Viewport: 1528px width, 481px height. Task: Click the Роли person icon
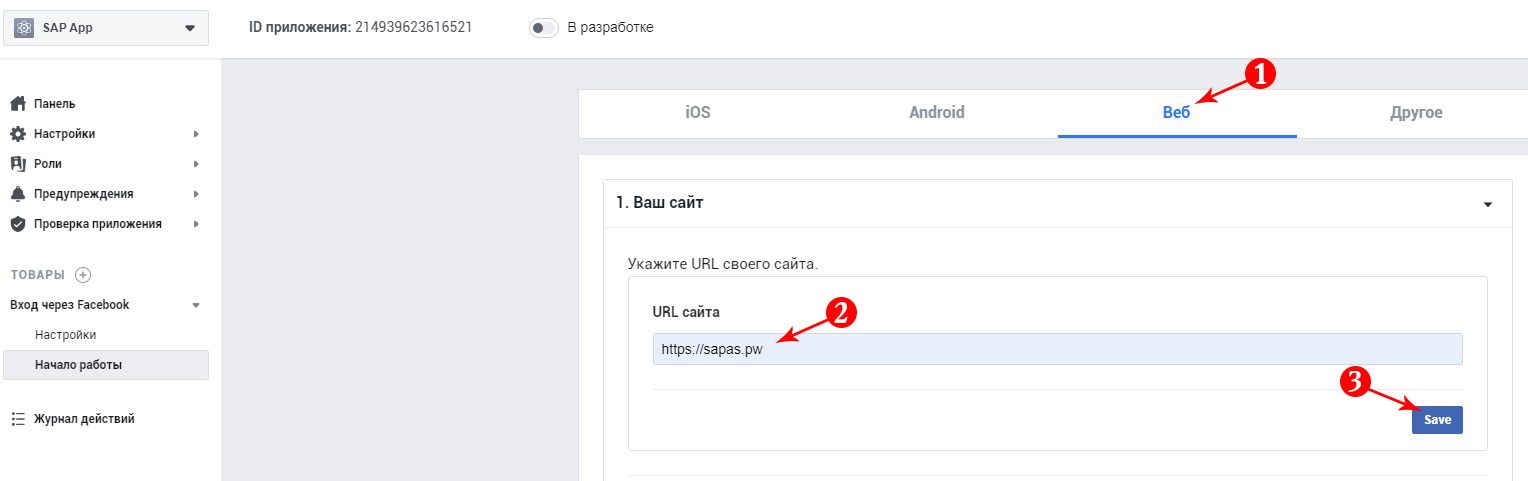pyautogui.click(x=17, y=164)
